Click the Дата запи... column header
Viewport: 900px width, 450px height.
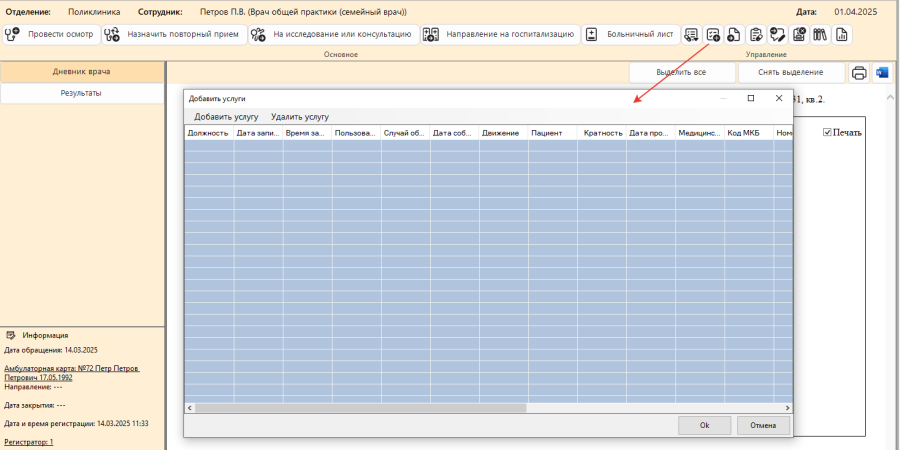point(258,133)
